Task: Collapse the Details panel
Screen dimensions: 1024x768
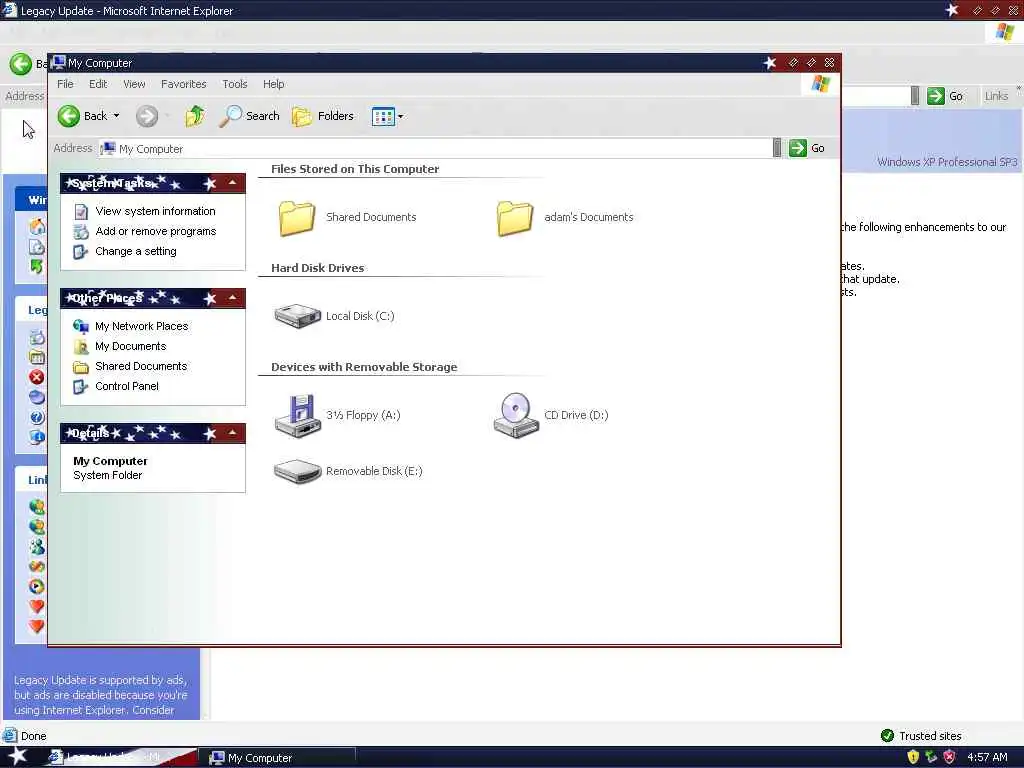Action: (232, 432)
